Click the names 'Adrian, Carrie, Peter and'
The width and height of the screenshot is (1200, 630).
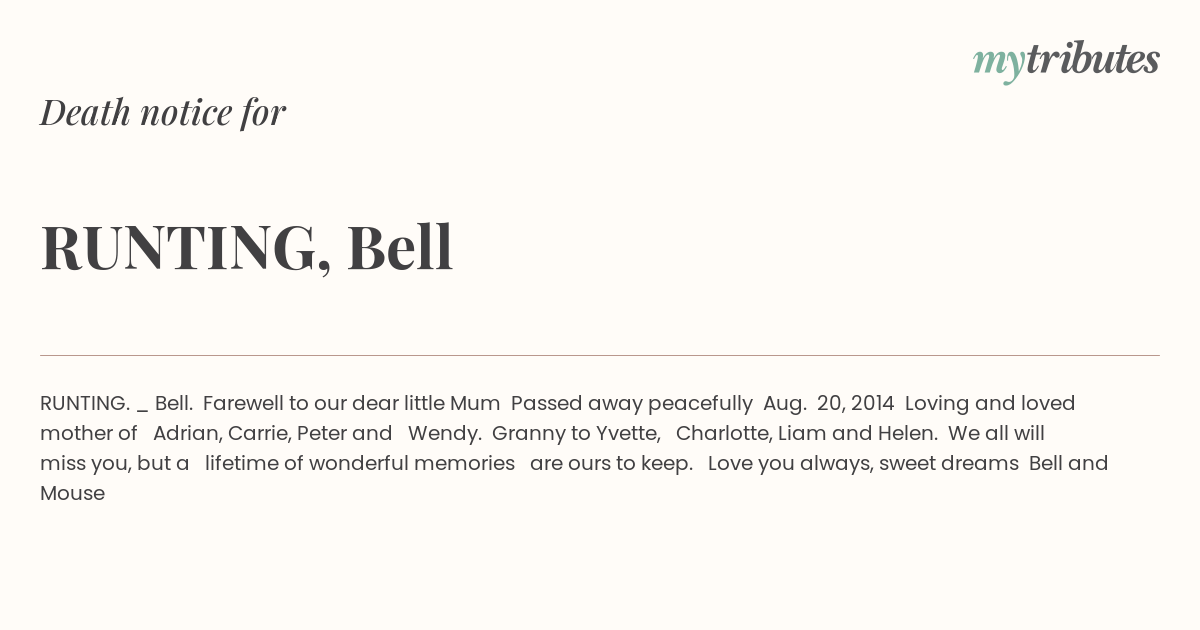coord(272,434)
